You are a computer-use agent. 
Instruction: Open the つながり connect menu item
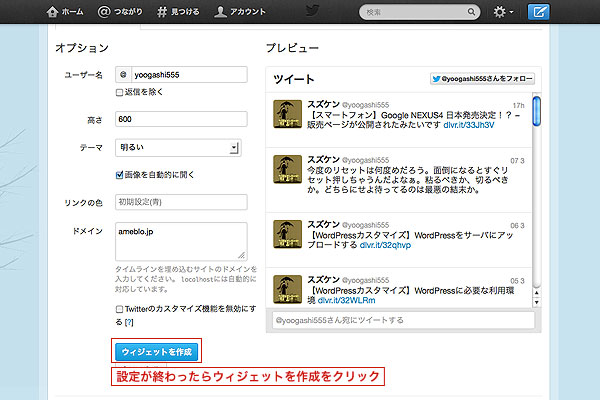click(120, 12)
